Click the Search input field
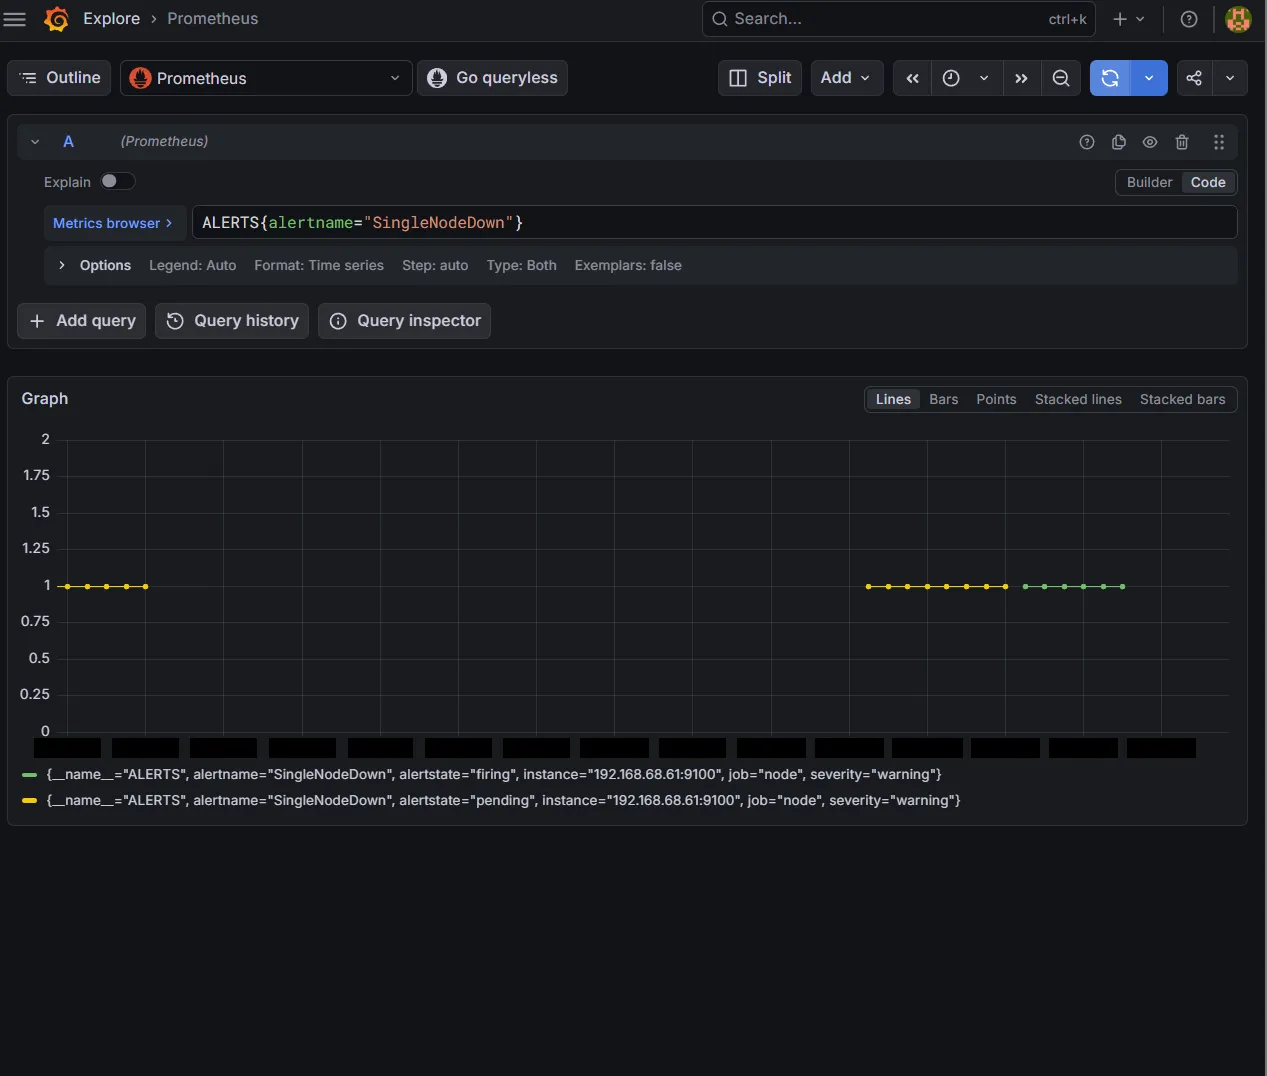Screen dimensions: 1267x1076 [898, 19]
